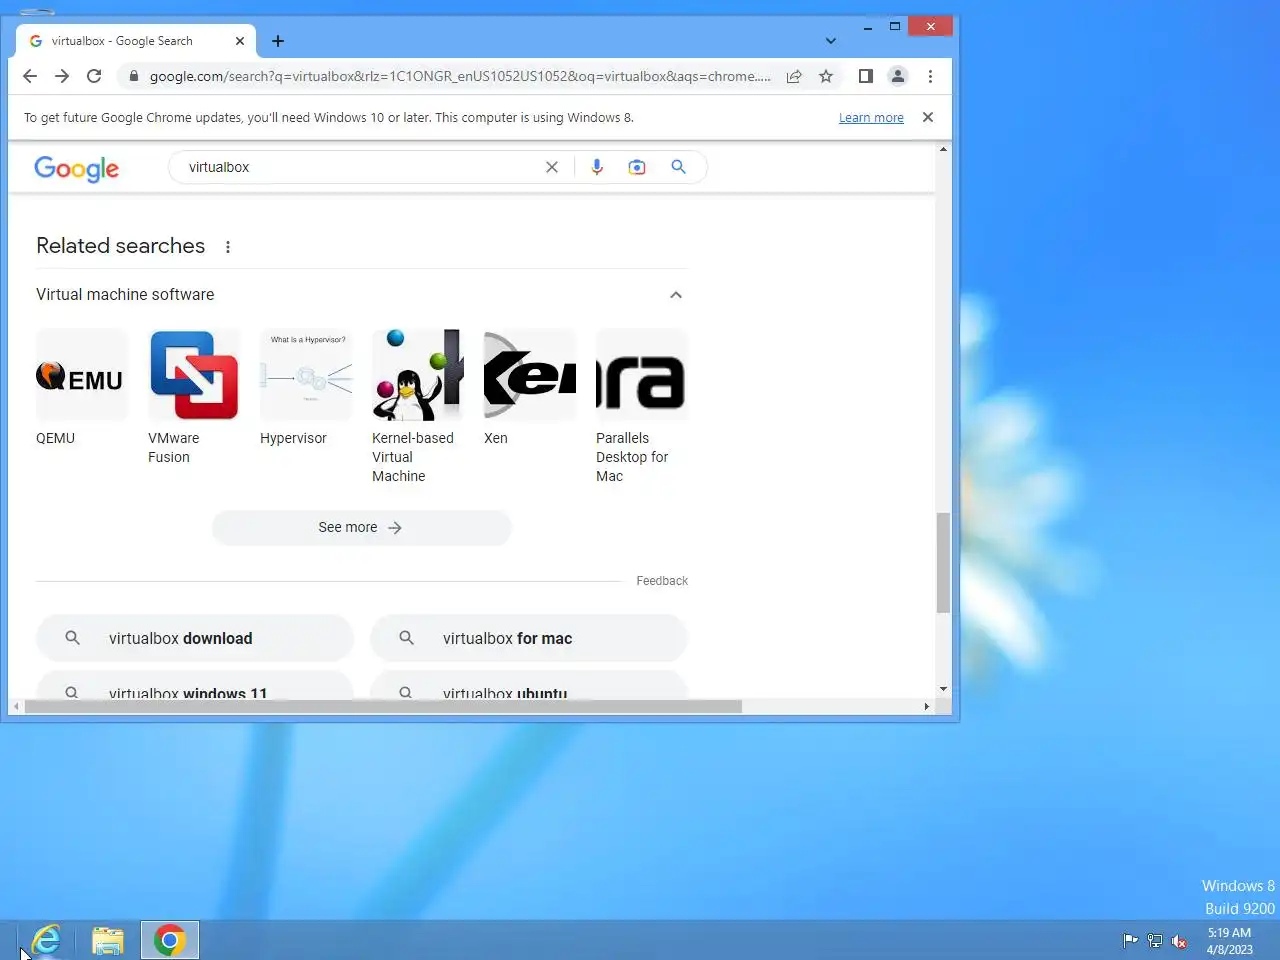Viewport: 1280px width, 960px height.
Task: Open Chrome's three-dot menu
Action: click(930, 76)
